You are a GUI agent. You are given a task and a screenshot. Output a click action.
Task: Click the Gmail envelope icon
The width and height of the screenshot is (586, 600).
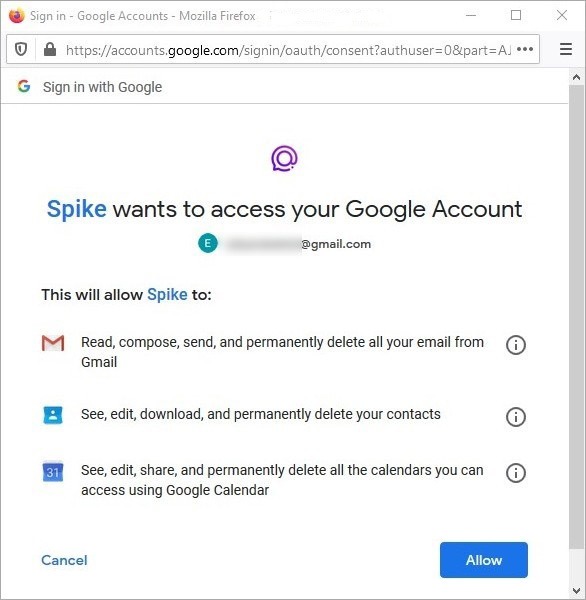pyautogui.click(x=53, y=343)
